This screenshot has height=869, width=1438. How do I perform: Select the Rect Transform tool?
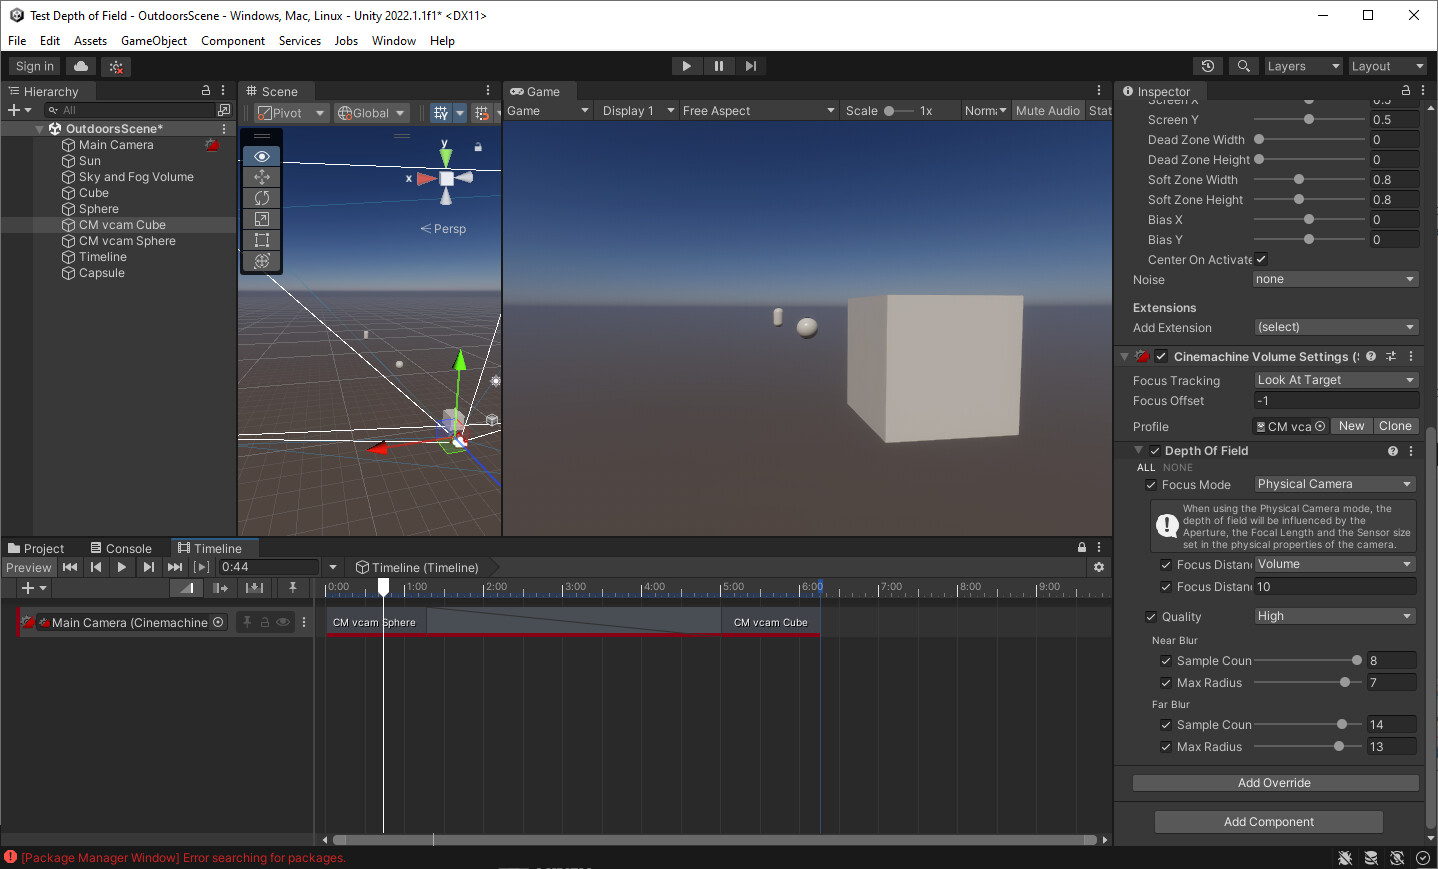tap(261, 240)
